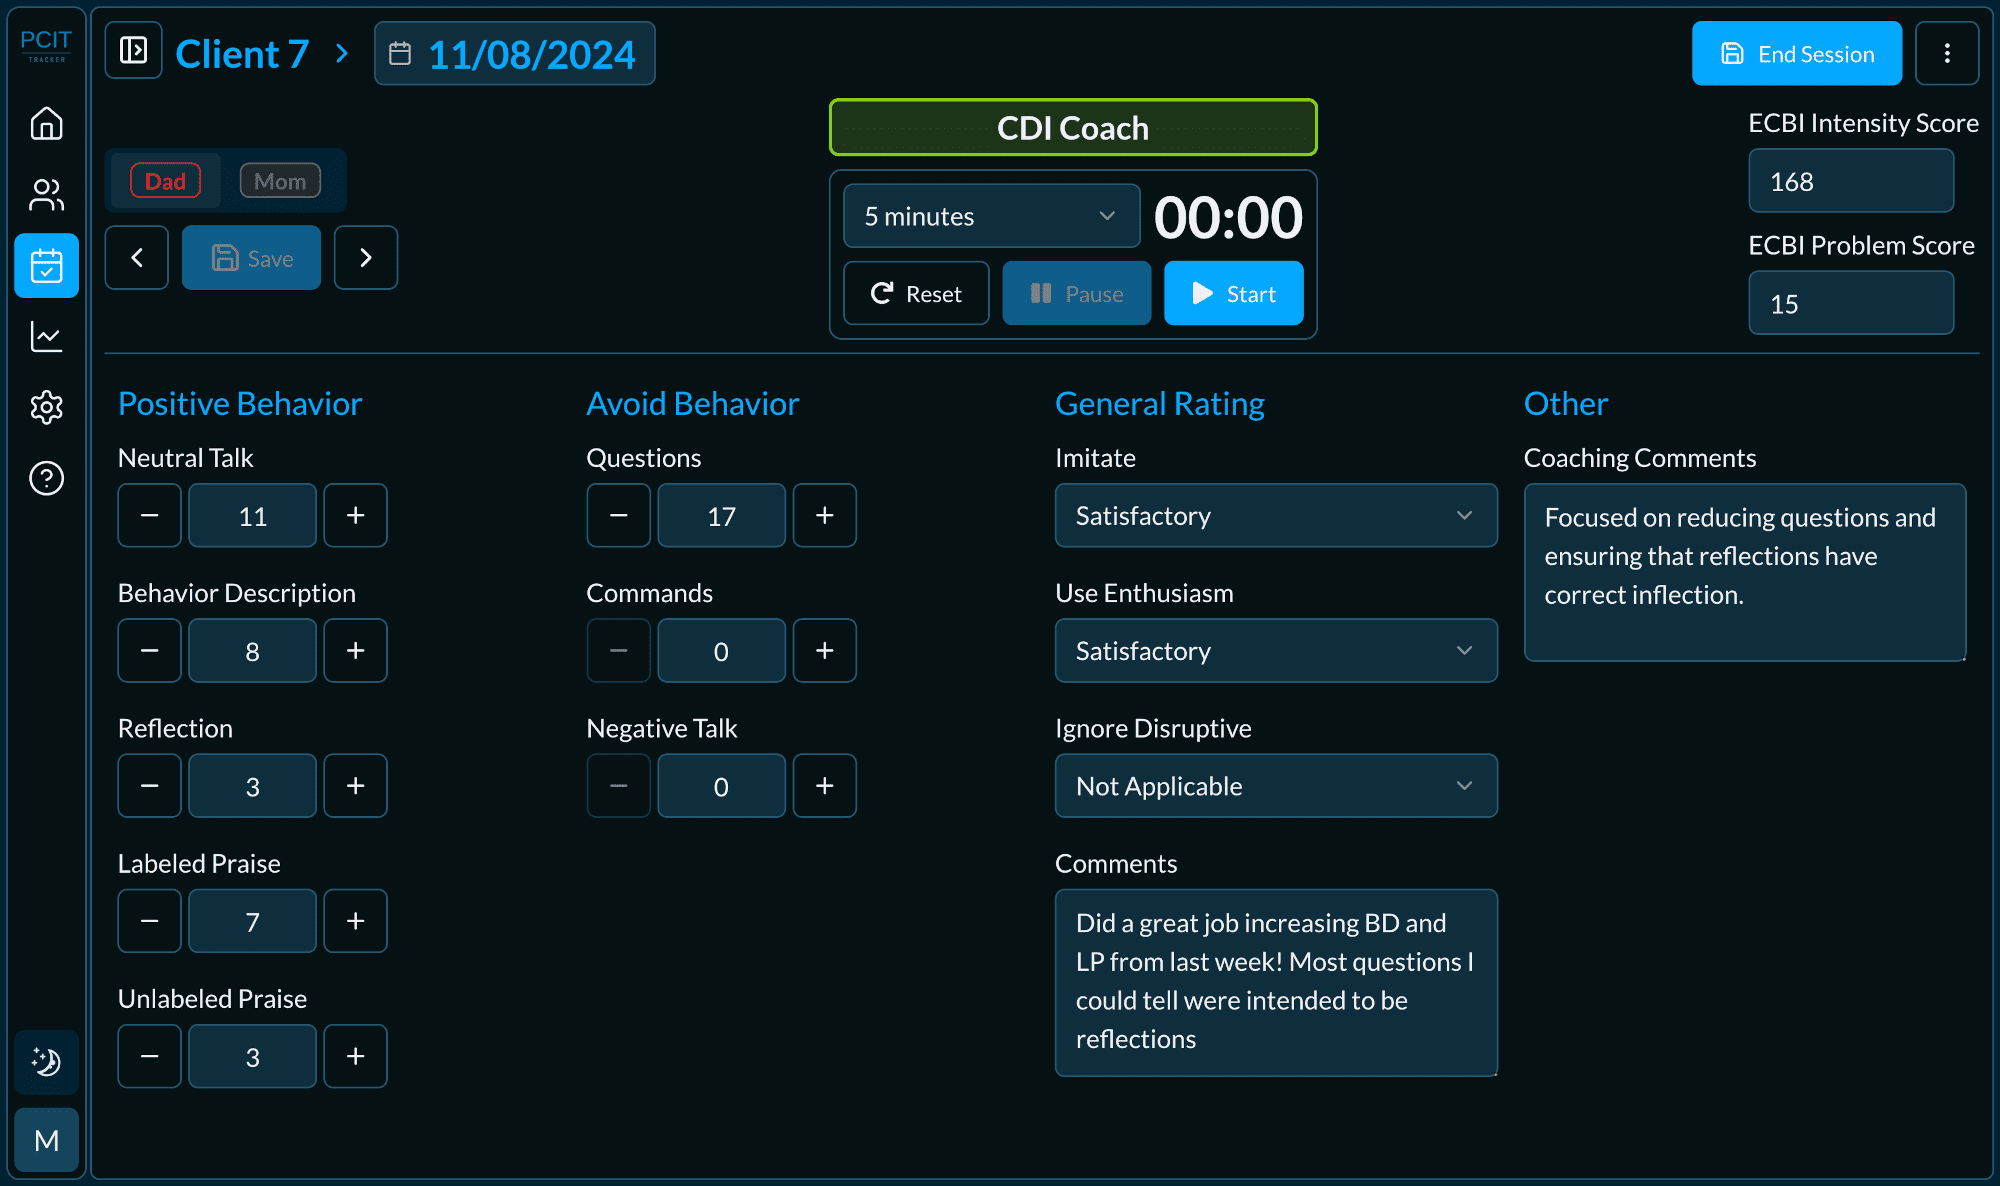Toggle dark mode moon icon
The image size is (2000, 1186).
pos(46,1061)
